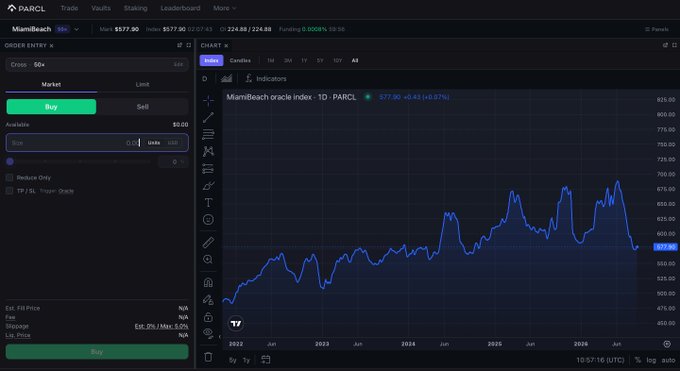680x371 pixels.
Task: Toggle log scale on chart
Action: 651,360
